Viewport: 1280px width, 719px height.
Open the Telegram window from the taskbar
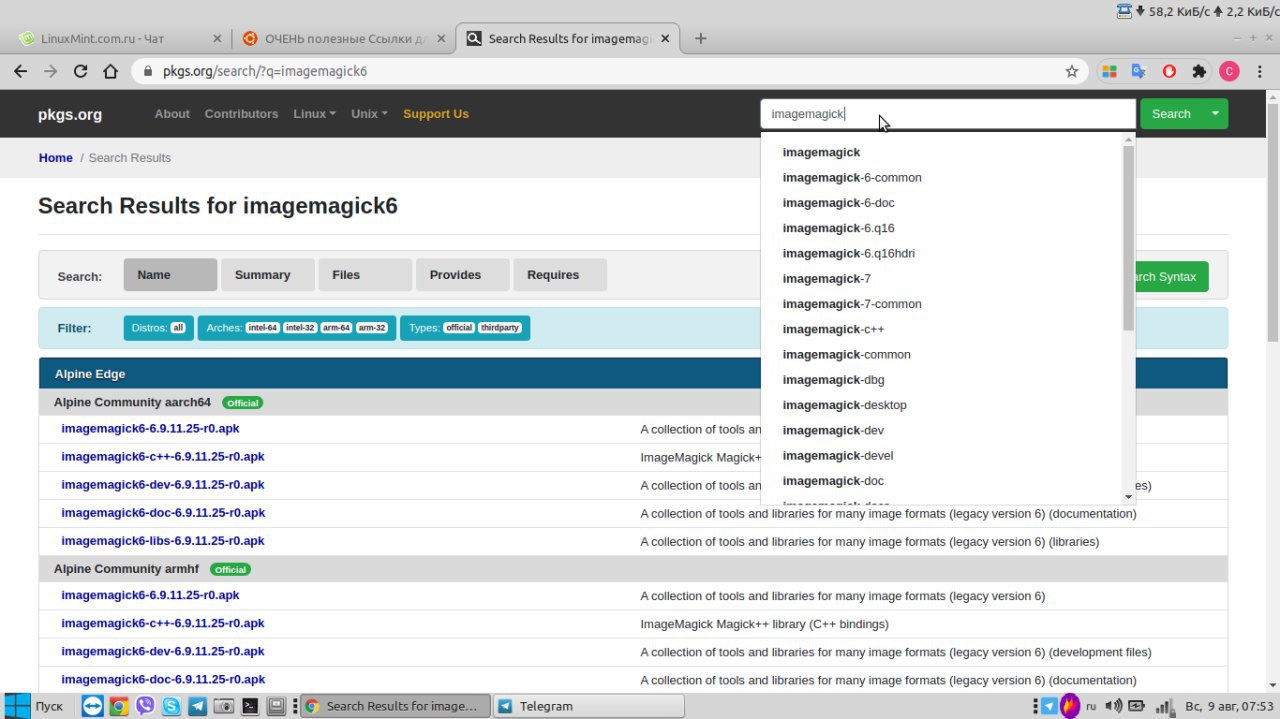click(589, 706)
